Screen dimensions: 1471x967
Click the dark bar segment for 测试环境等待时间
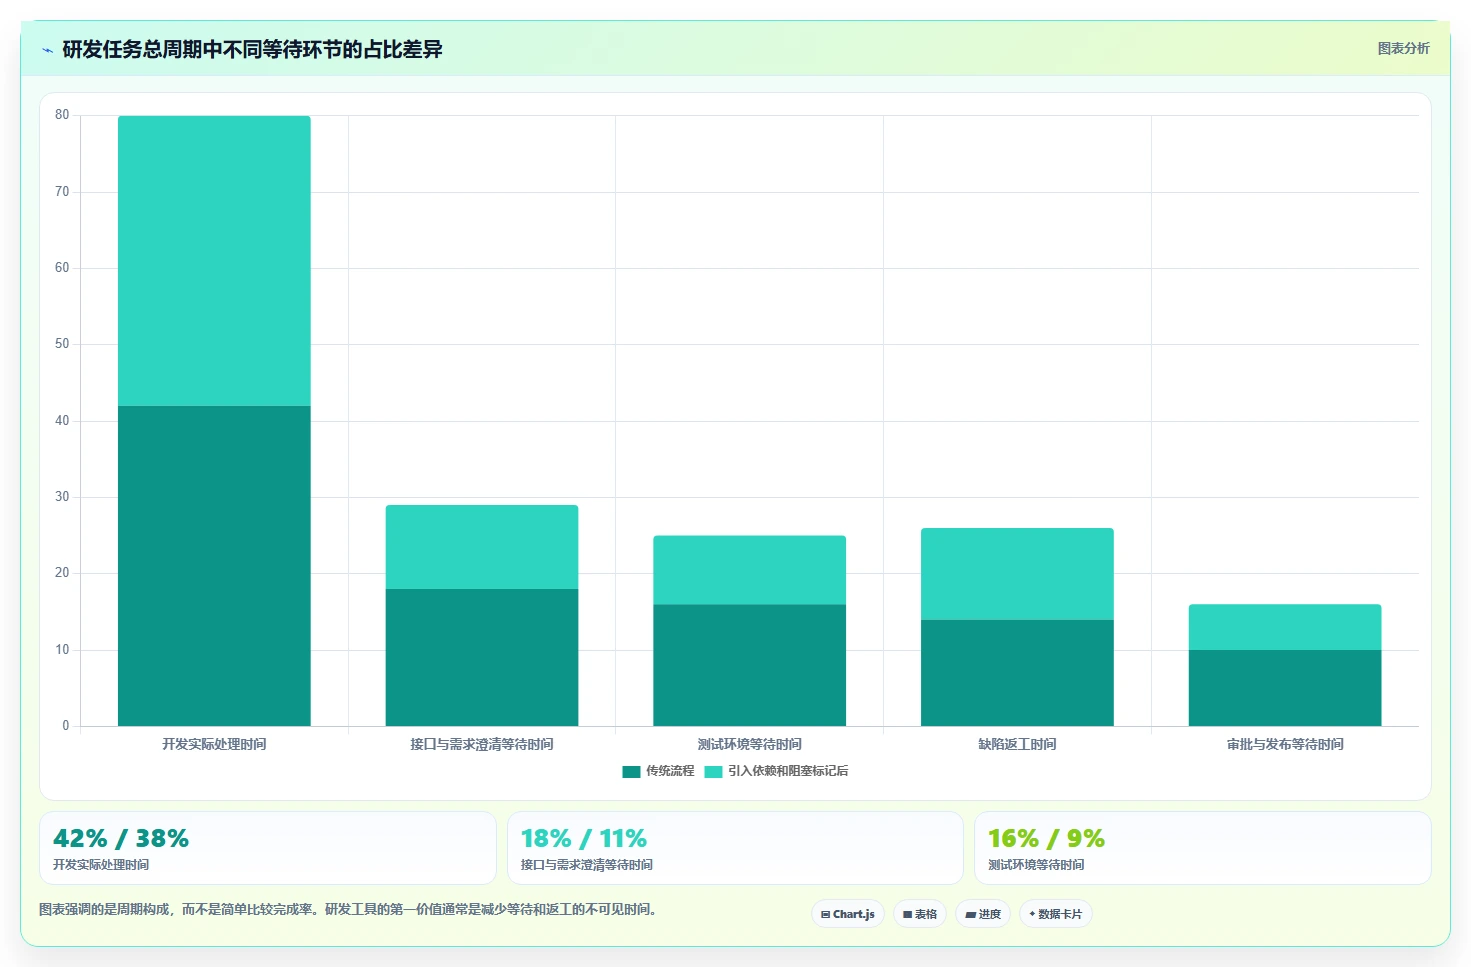(x=750, y=665)
